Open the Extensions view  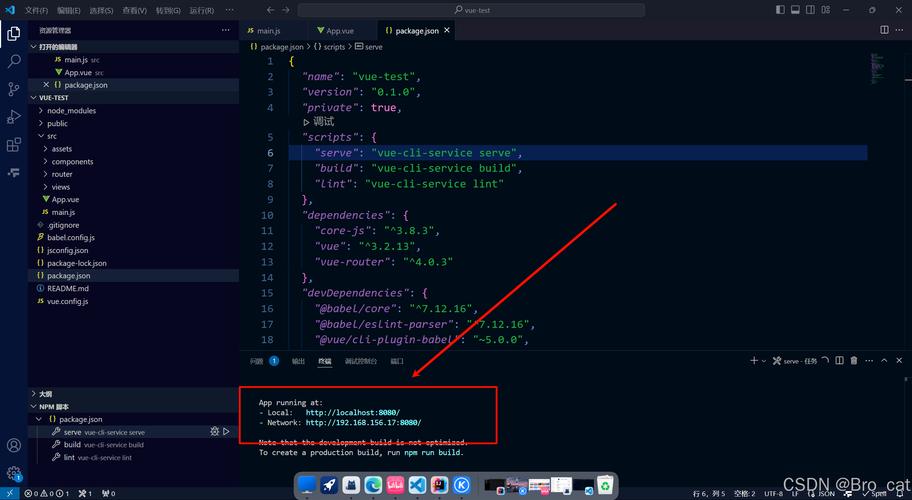[x=14, y=145]
